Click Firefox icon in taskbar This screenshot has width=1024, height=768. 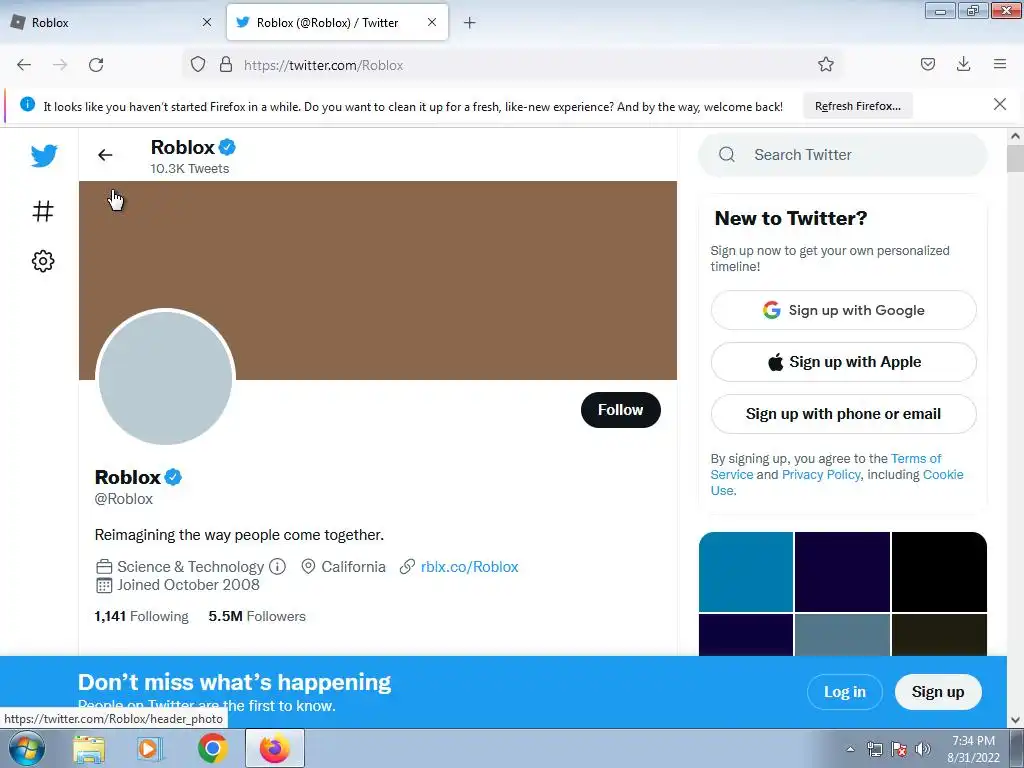275,748
